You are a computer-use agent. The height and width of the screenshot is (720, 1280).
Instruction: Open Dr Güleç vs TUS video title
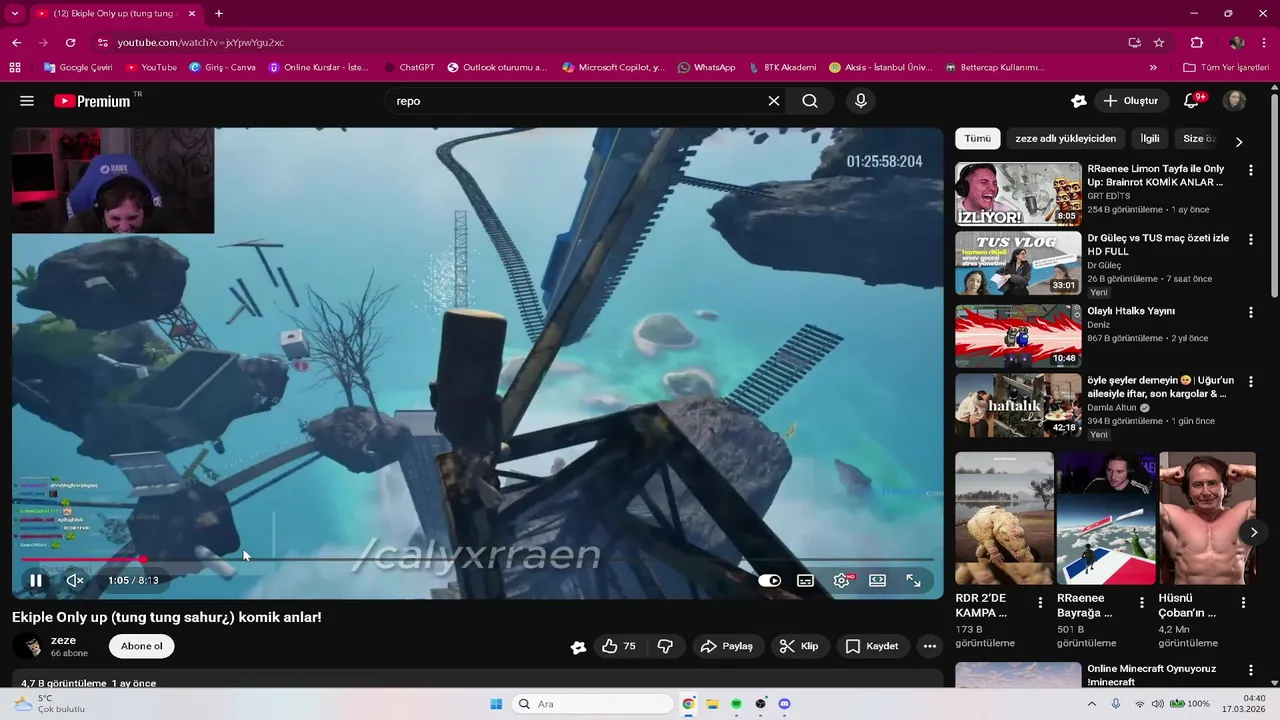click(x=1158, y=245)
